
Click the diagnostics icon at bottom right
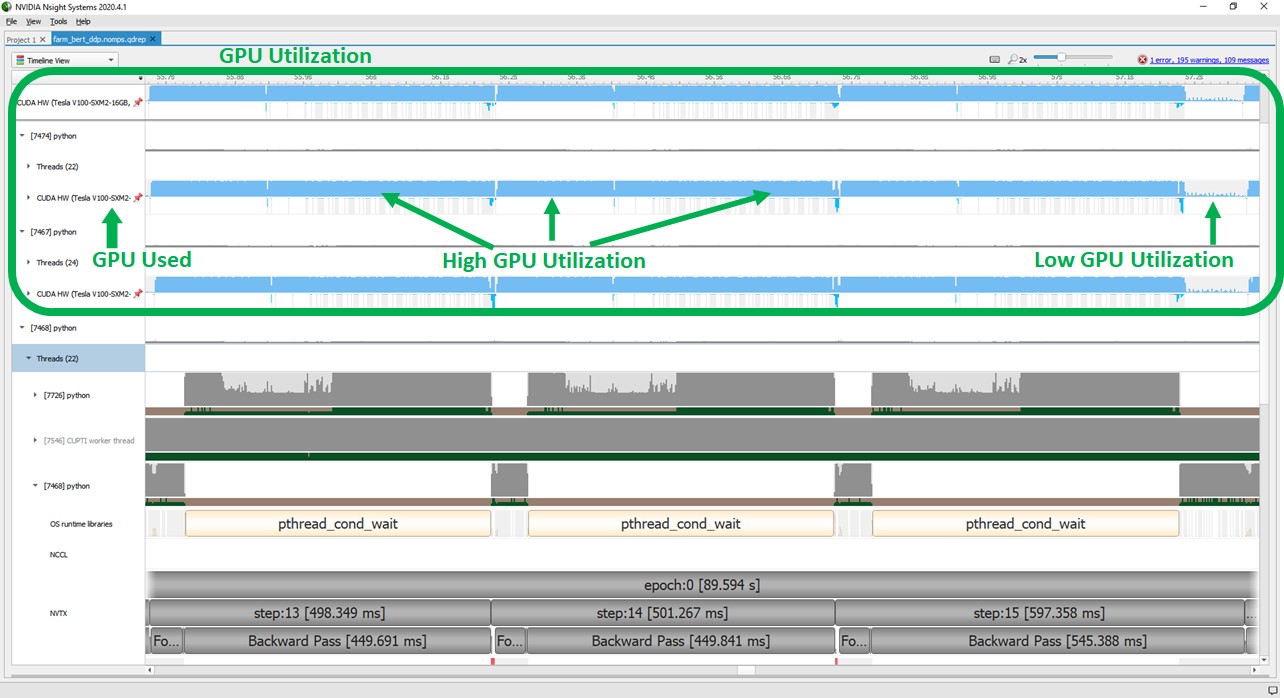1272,690
